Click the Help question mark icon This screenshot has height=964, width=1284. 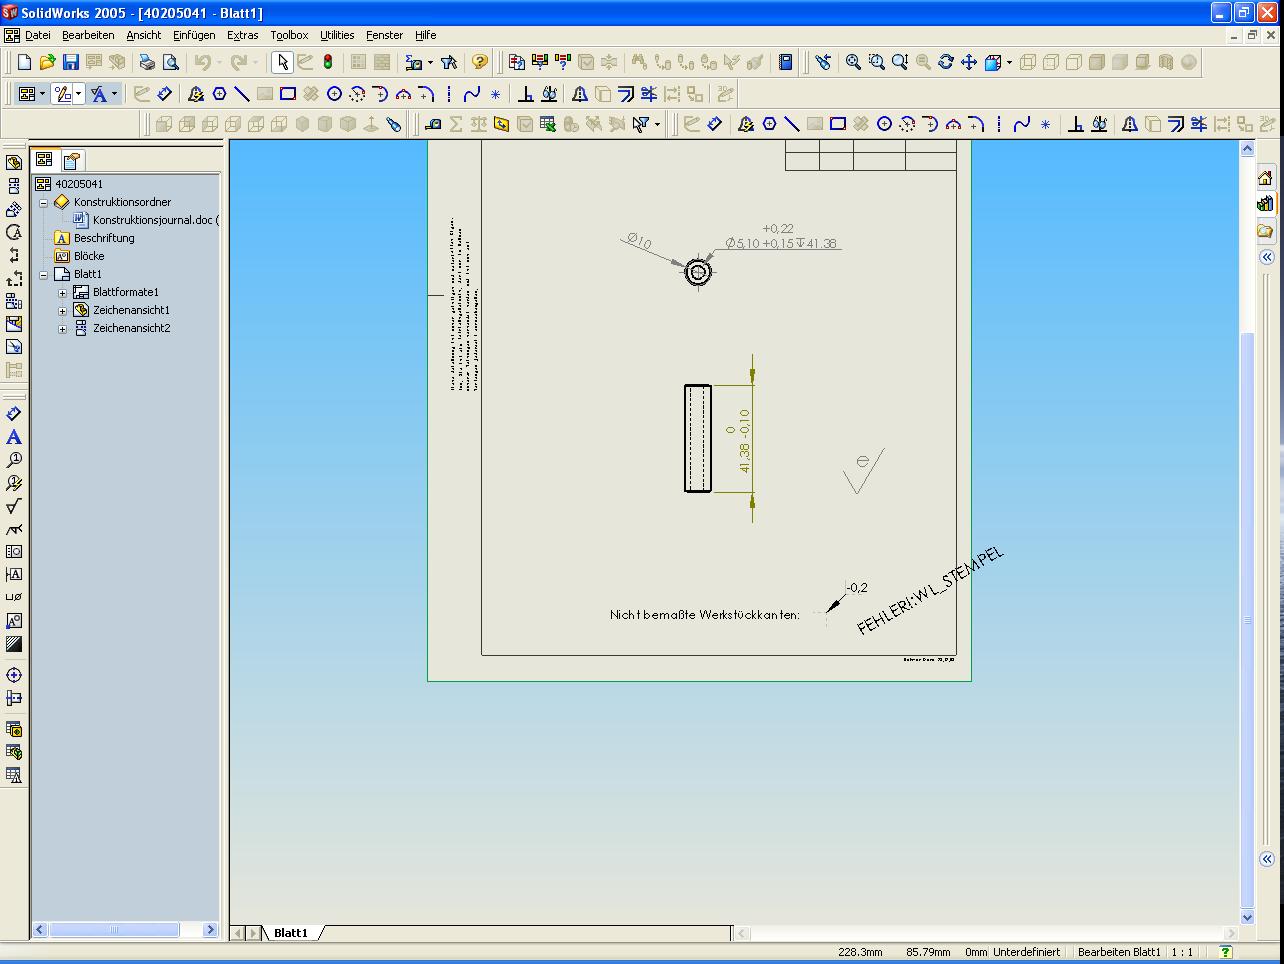(480, 62)
